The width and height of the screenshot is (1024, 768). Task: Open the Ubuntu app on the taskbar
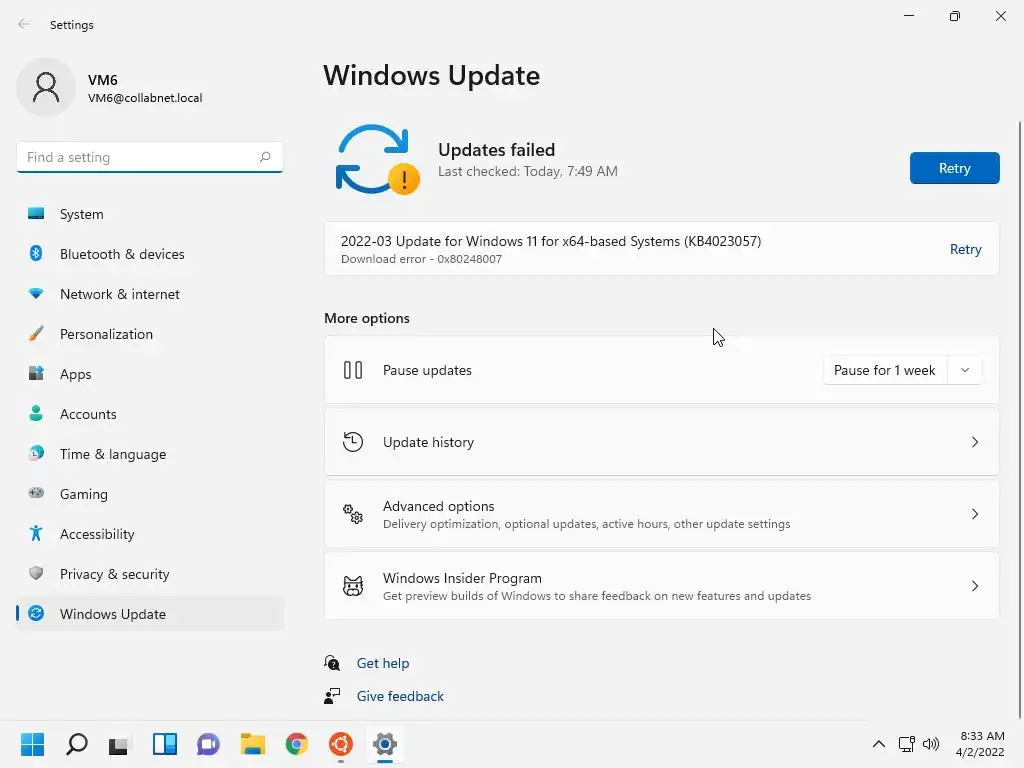[341, 744]
